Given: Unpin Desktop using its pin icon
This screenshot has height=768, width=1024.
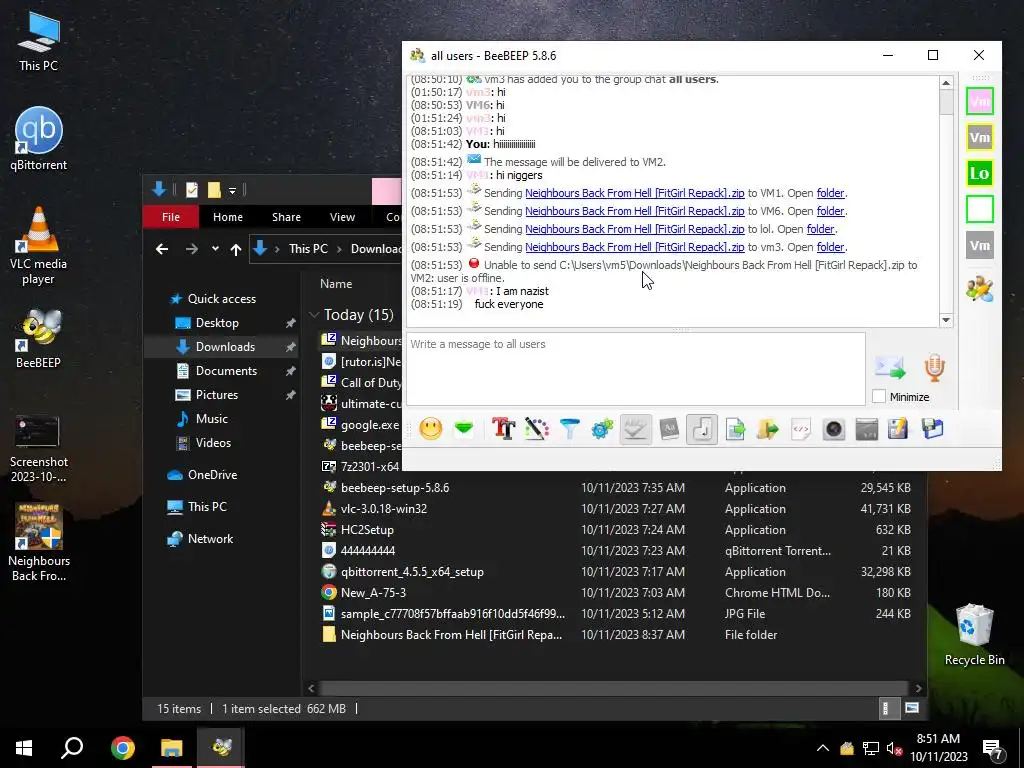Looking at the screenshot, I should tap(291, 323).
